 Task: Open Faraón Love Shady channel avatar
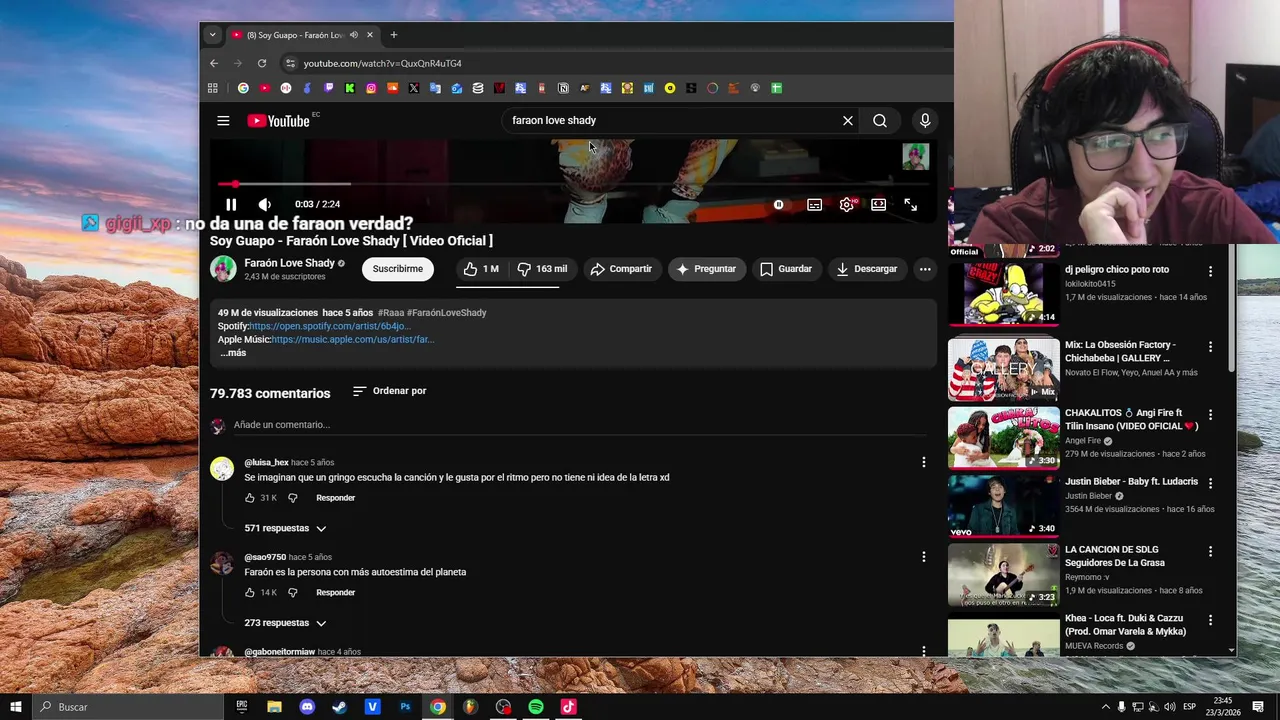coord(223,269)
